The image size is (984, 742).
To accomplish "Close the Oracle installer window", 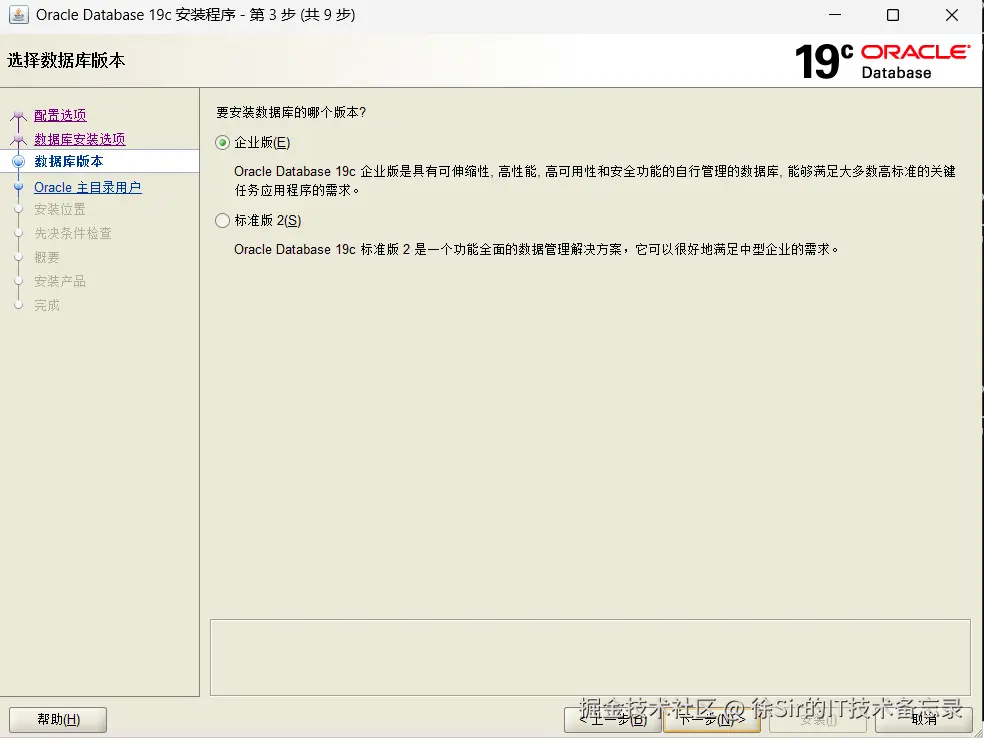I will tap(952, 15).
